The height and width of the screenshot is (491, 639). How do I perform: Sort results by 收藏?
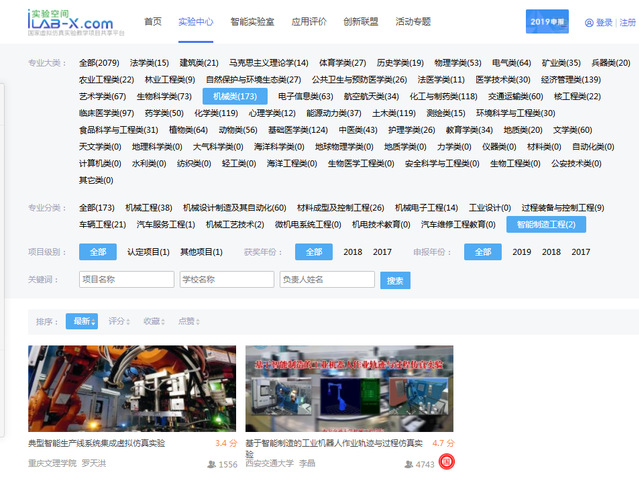(153, 321)
